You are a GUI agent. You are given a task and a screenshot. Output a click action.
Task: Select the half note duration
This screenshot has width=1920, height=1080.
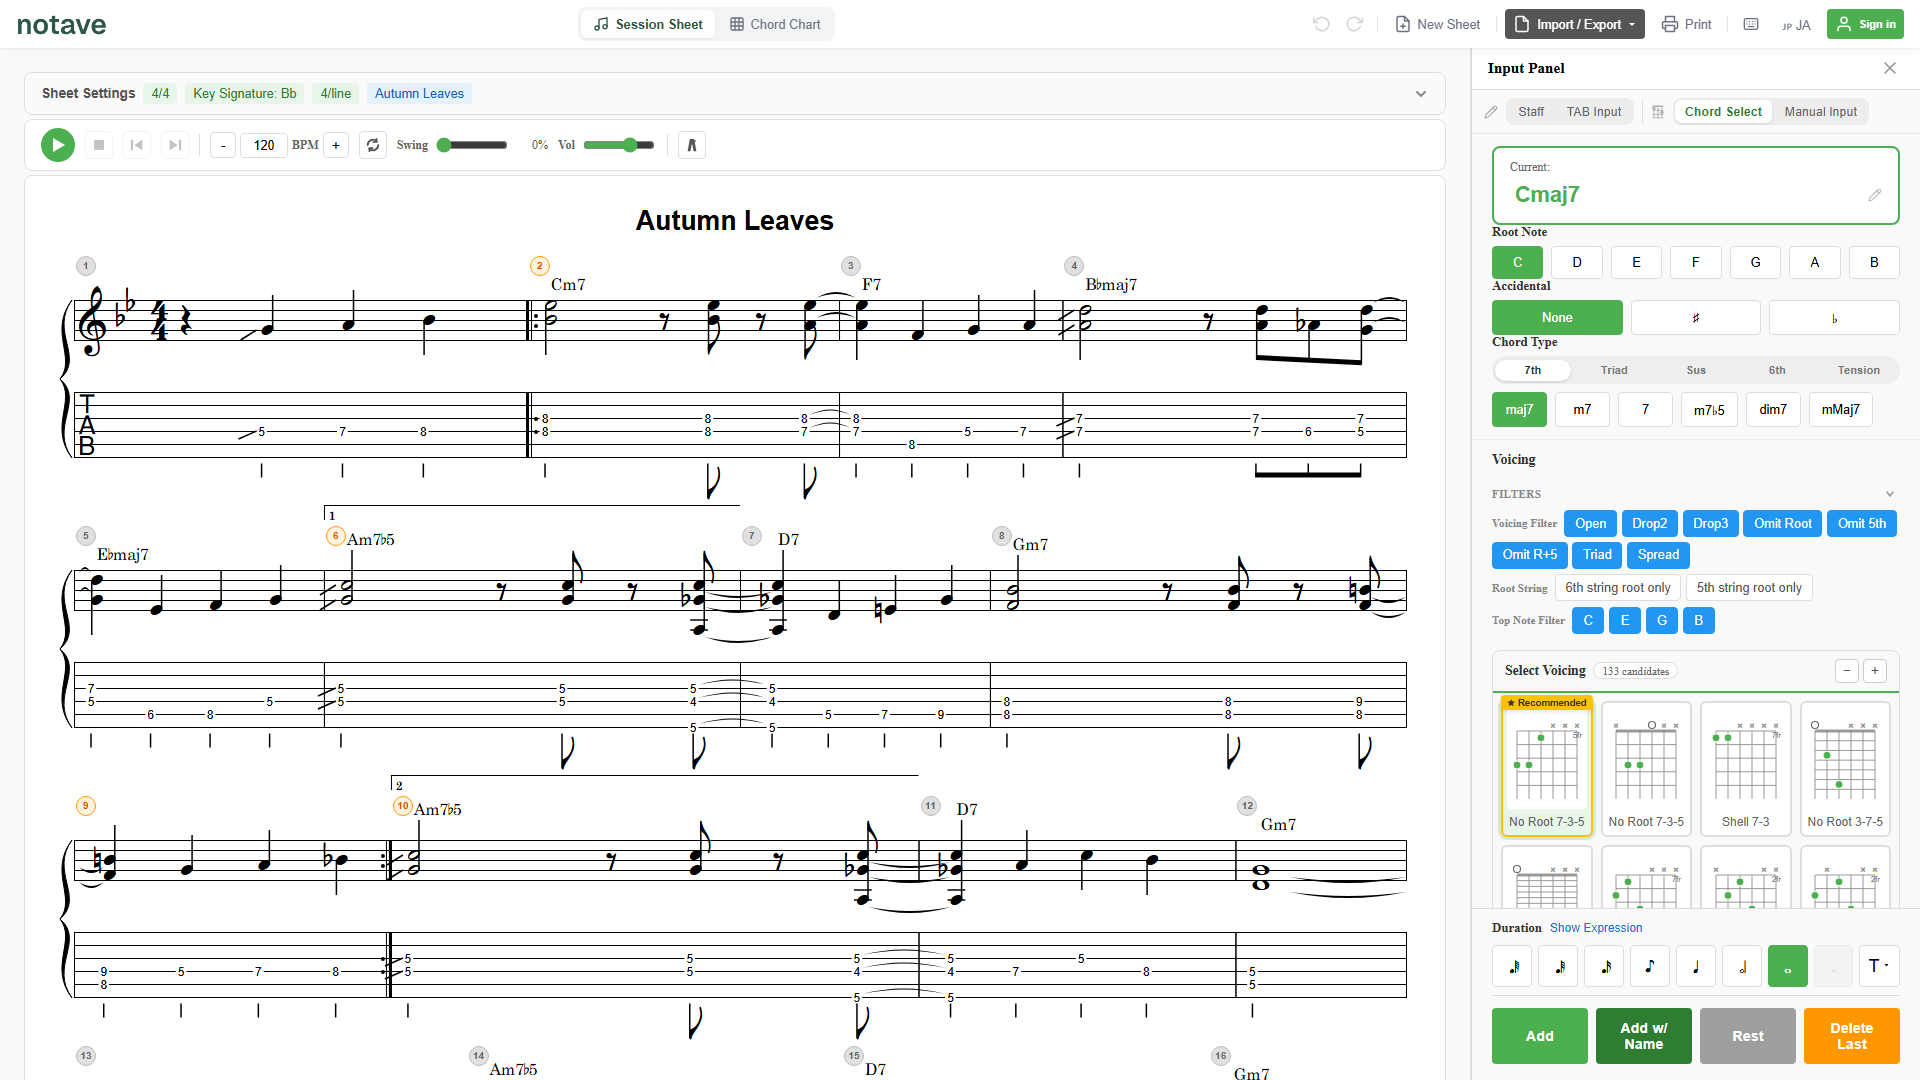[x=1742, y=966]
